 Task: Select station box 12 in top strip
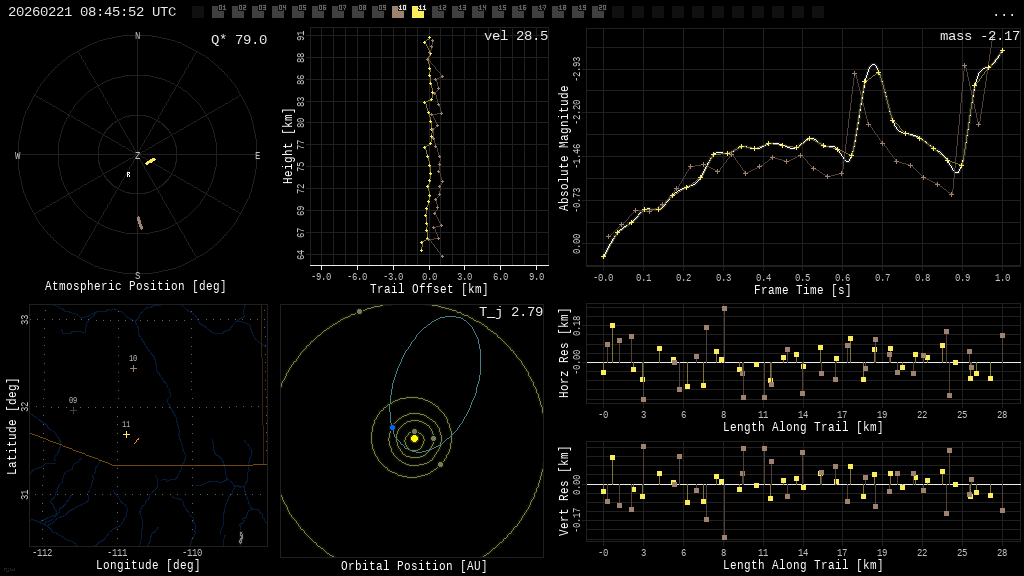[438, 12]
